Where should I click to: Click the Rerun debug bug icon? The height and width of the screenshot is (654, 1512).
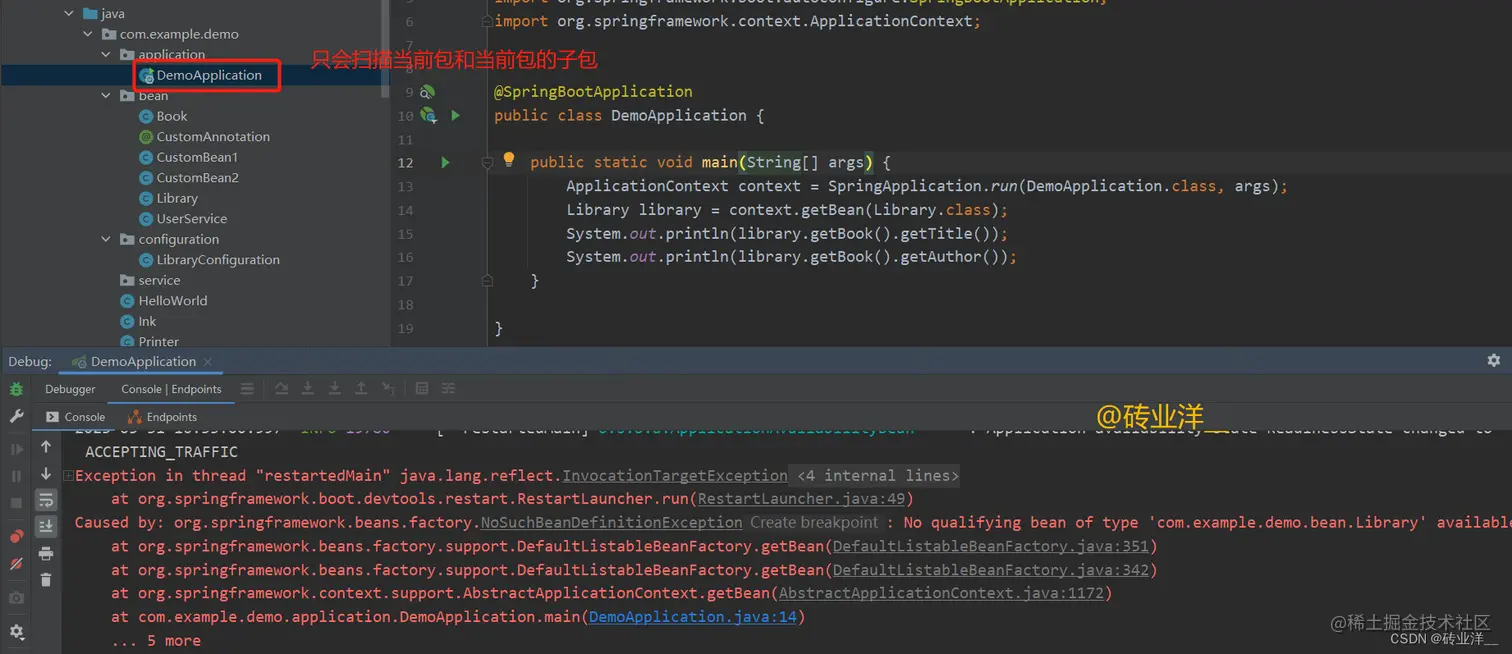(16, 389)
